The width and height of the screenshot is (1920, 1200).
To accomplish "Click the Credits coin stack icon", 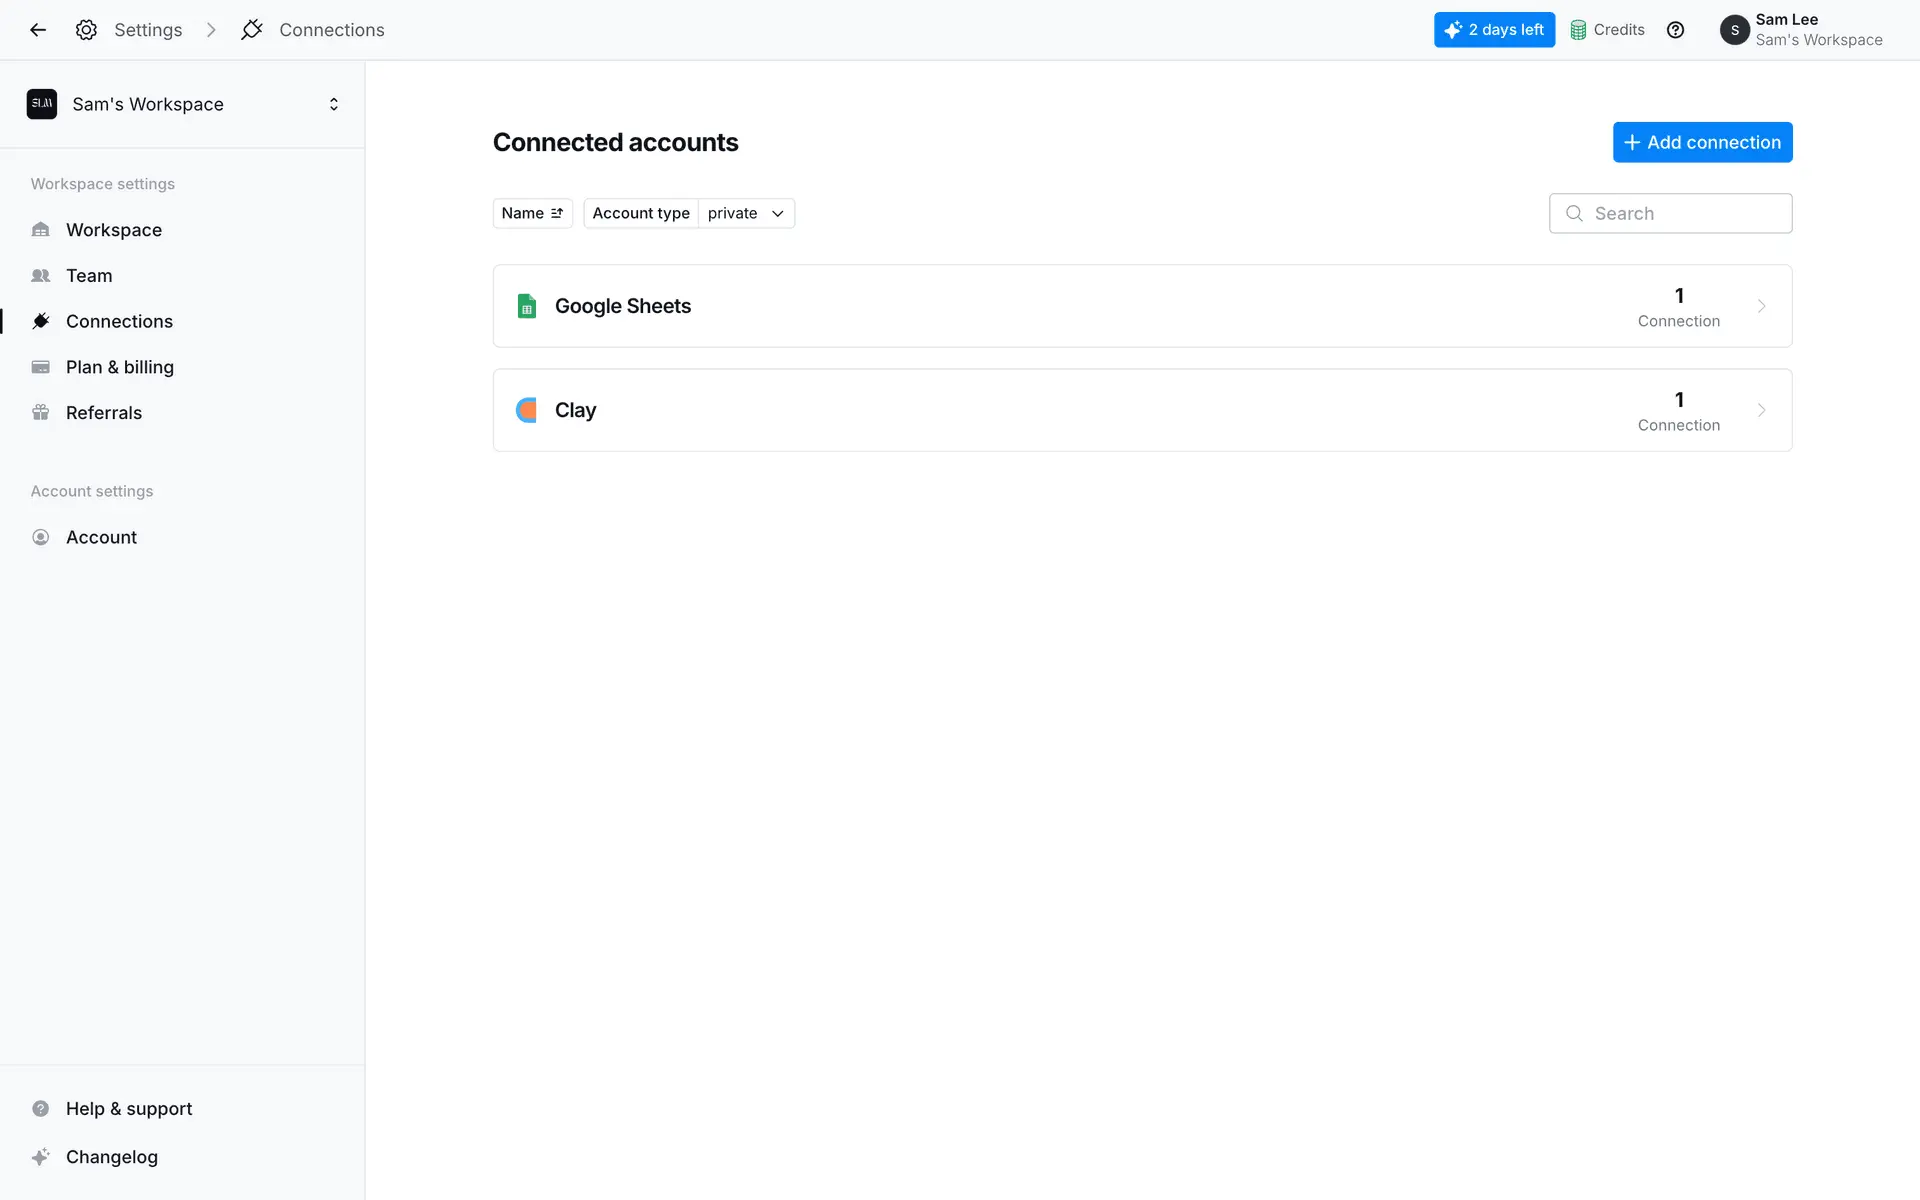I will click(1578, 30).
